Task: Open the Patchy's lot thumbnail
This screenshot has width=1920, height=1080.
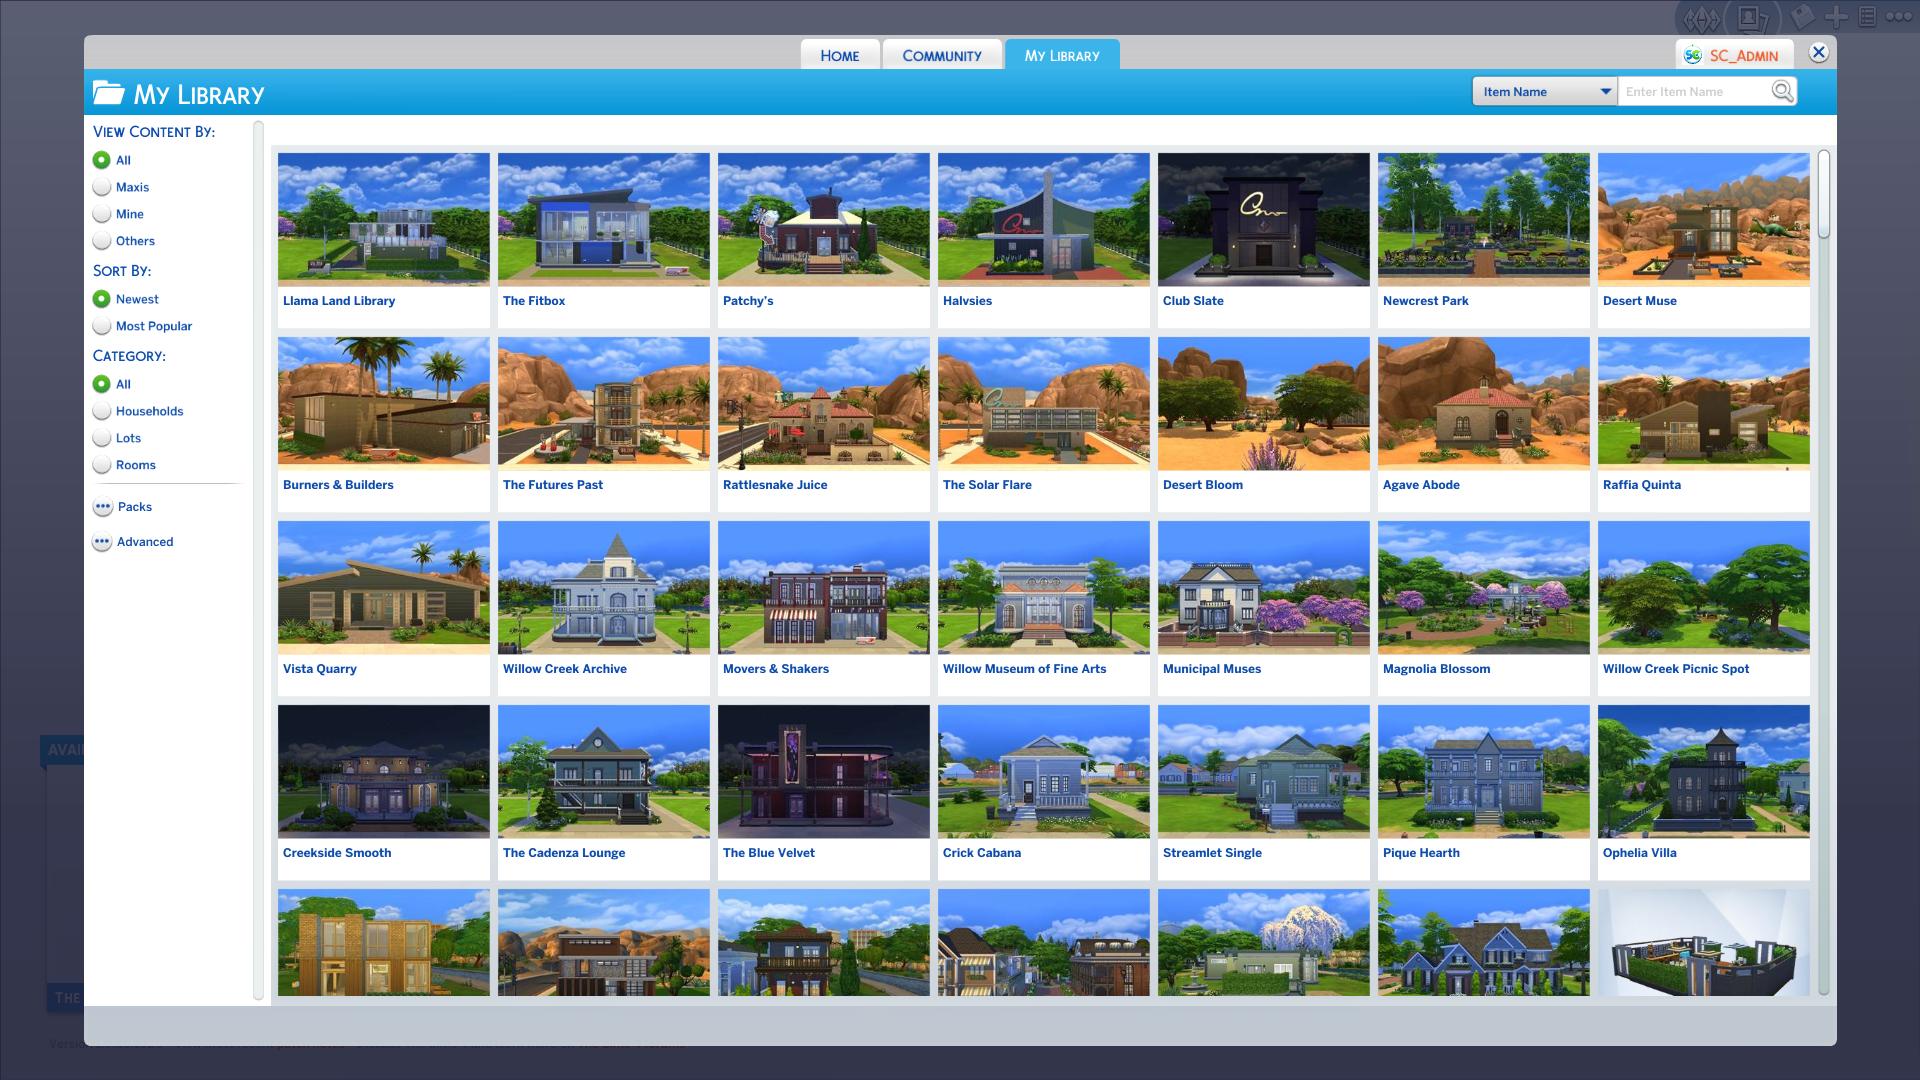Action: coord(824,219)
